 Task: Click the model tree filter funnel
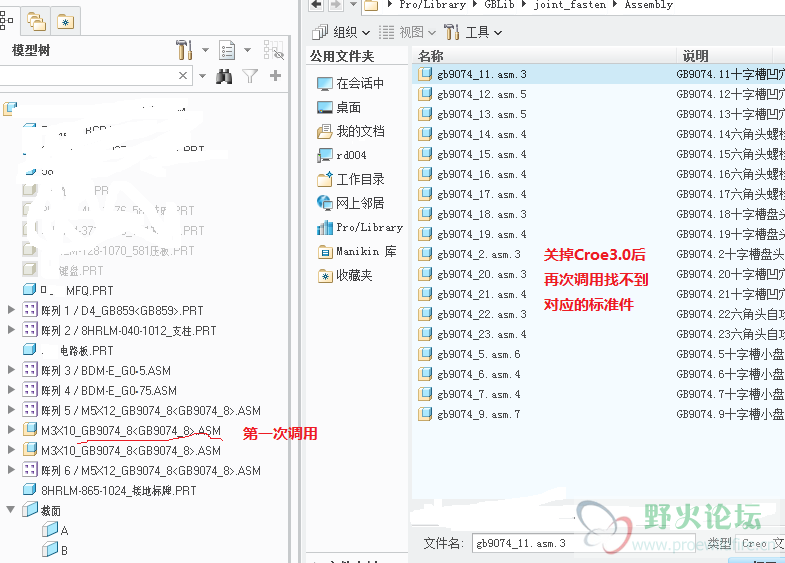pyautogui.click(x=250, y=76)
